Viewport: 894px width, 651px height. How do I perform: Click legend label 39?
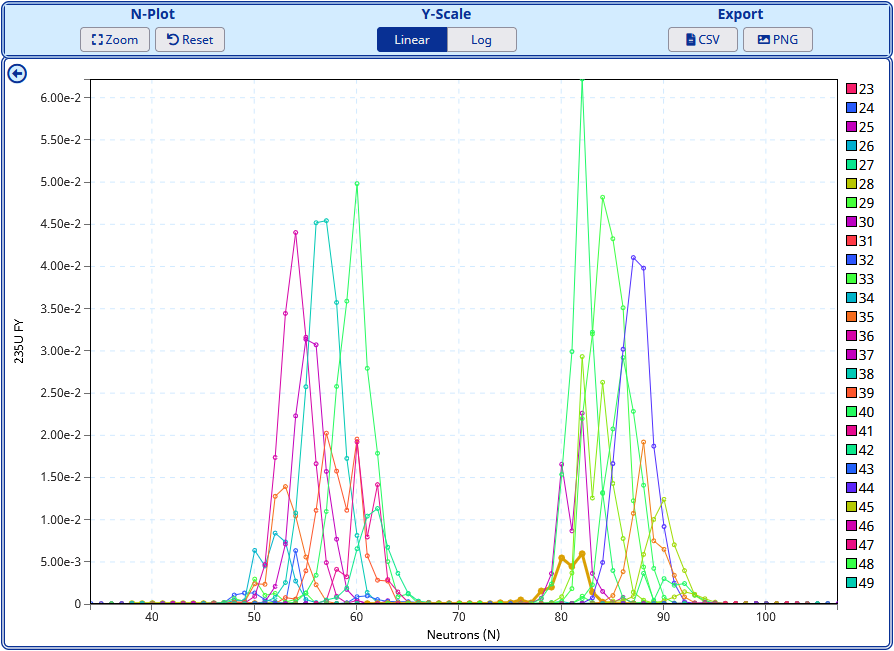coord(866,393)
